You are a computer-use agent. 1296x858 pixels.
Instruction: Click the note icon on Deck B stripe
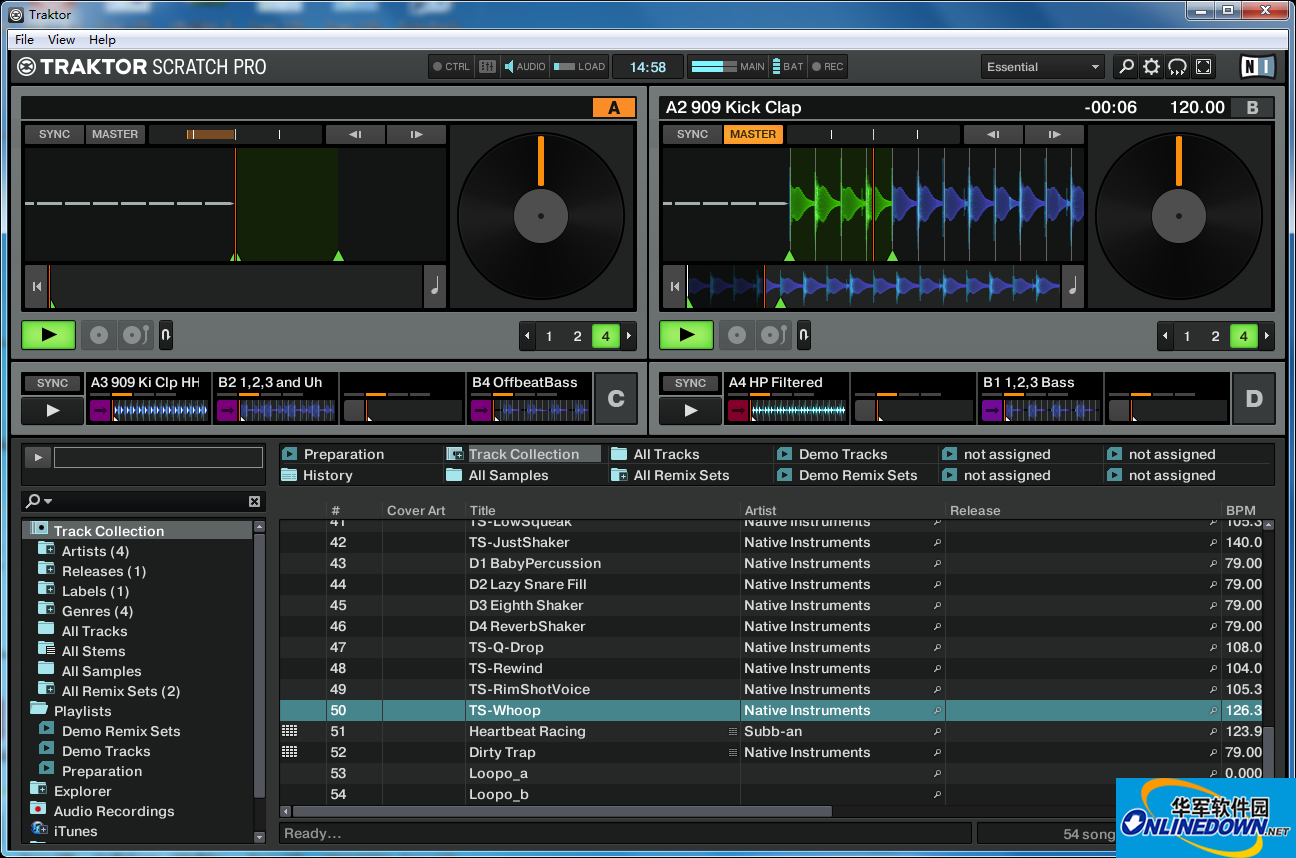pyautogui.click(x=1073, y=287)
